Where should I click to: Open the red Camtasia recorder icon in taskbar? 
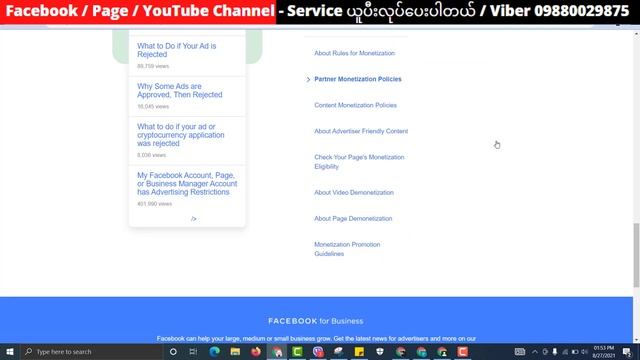click(462, 352)
